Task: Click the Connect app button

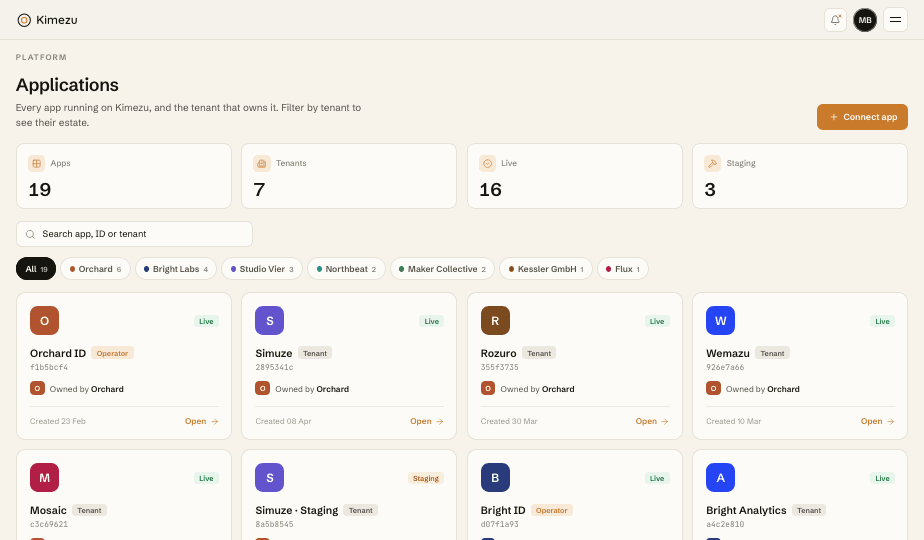Action: pos(862,117)
